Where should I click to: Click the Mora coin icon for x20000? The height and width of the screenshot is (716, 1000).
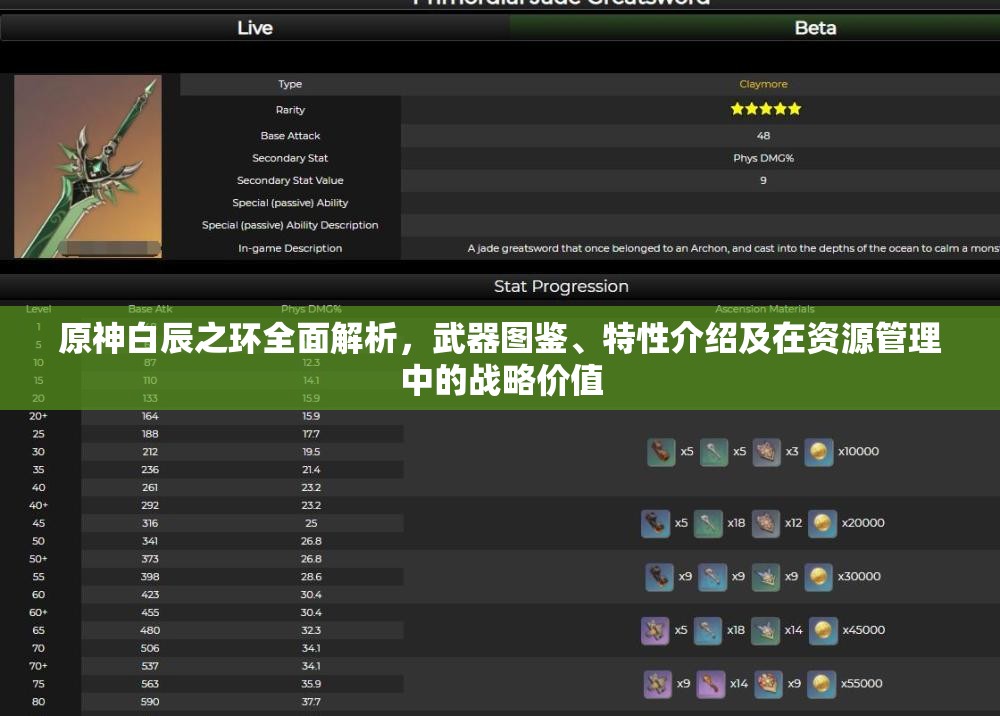point(823,523)
